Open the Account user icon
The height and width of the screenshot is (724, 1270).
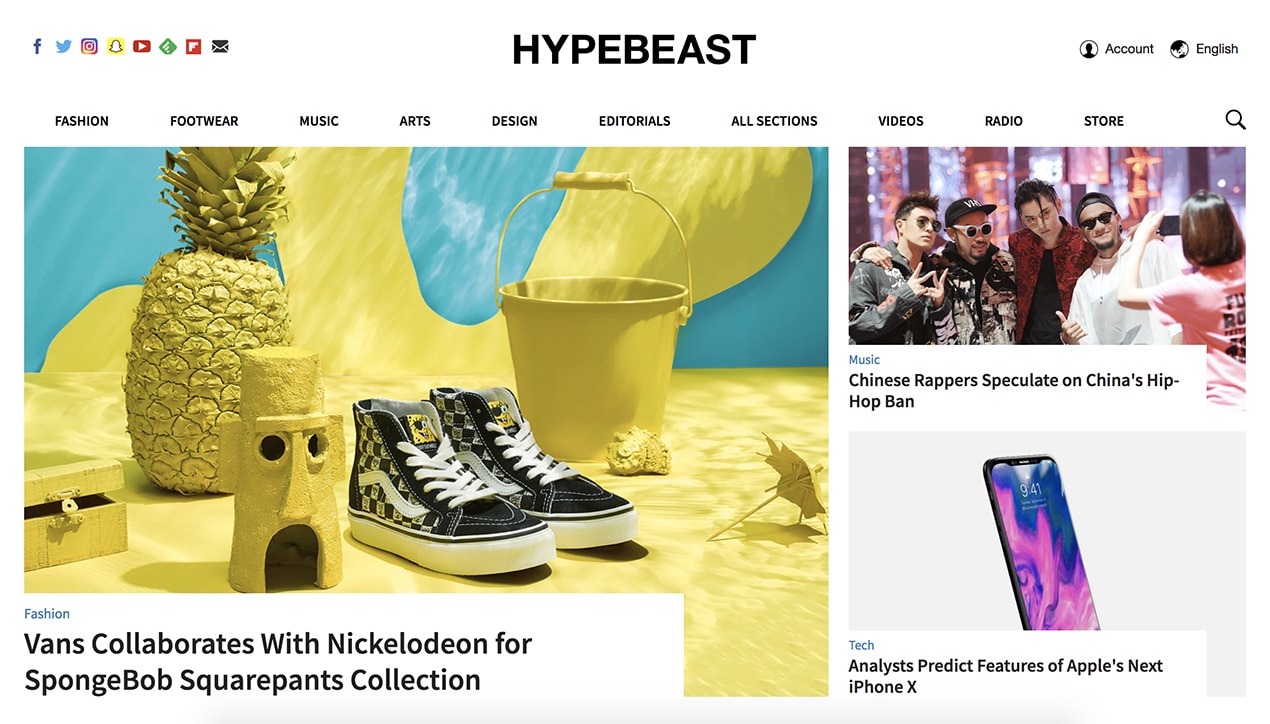click(x=1089, y=49)
